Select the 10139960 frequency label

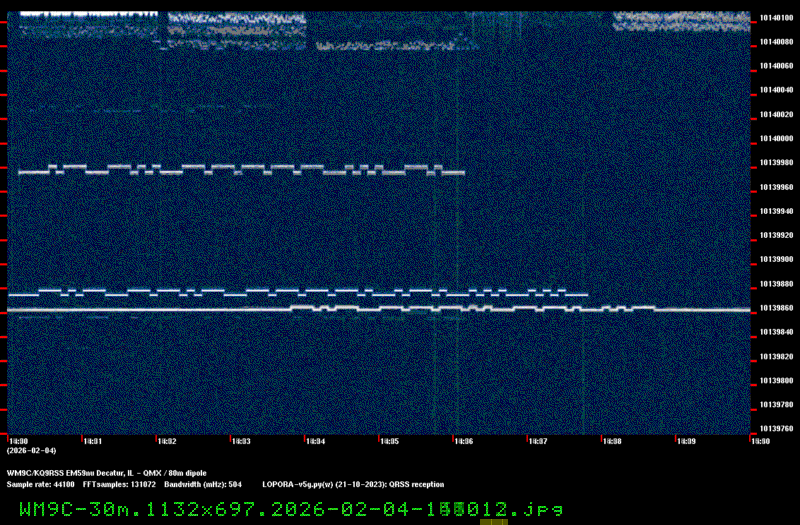776,187
